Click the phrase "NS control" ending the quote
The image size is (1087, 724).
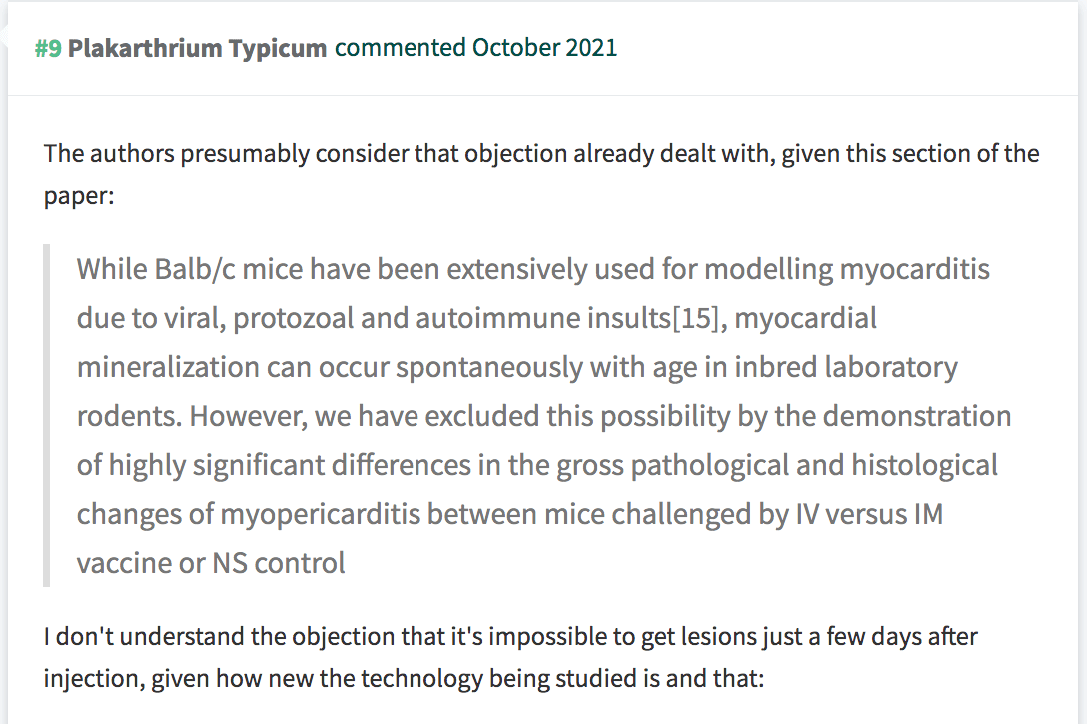coord(279,563)
